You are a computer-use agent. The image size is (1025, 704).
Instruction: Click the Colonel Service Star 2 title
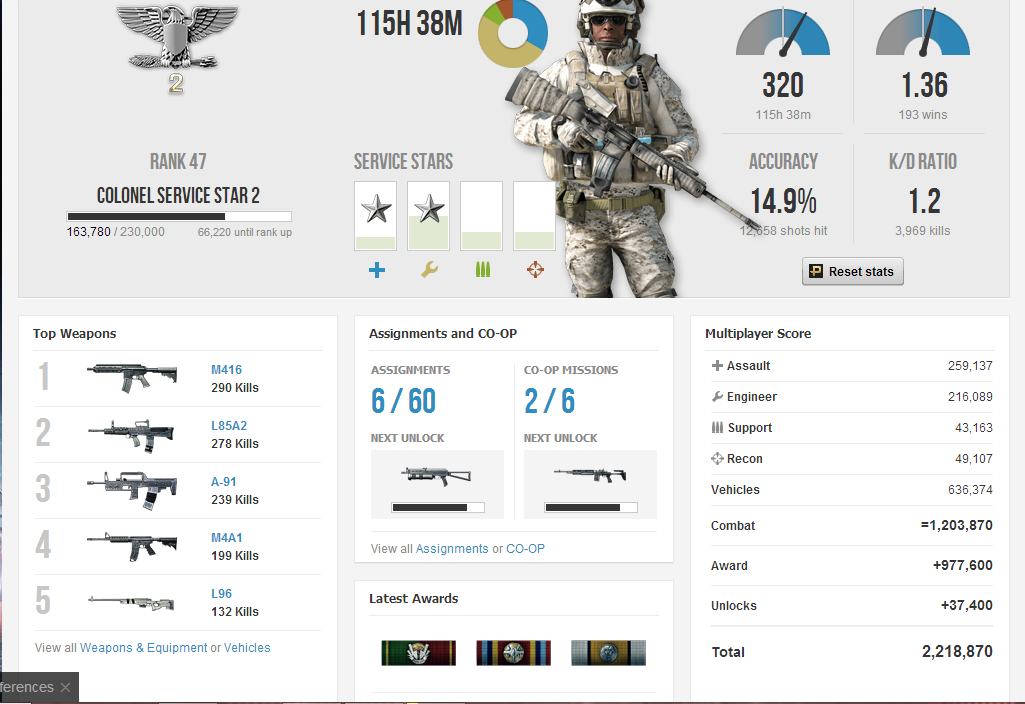[178, 195]
